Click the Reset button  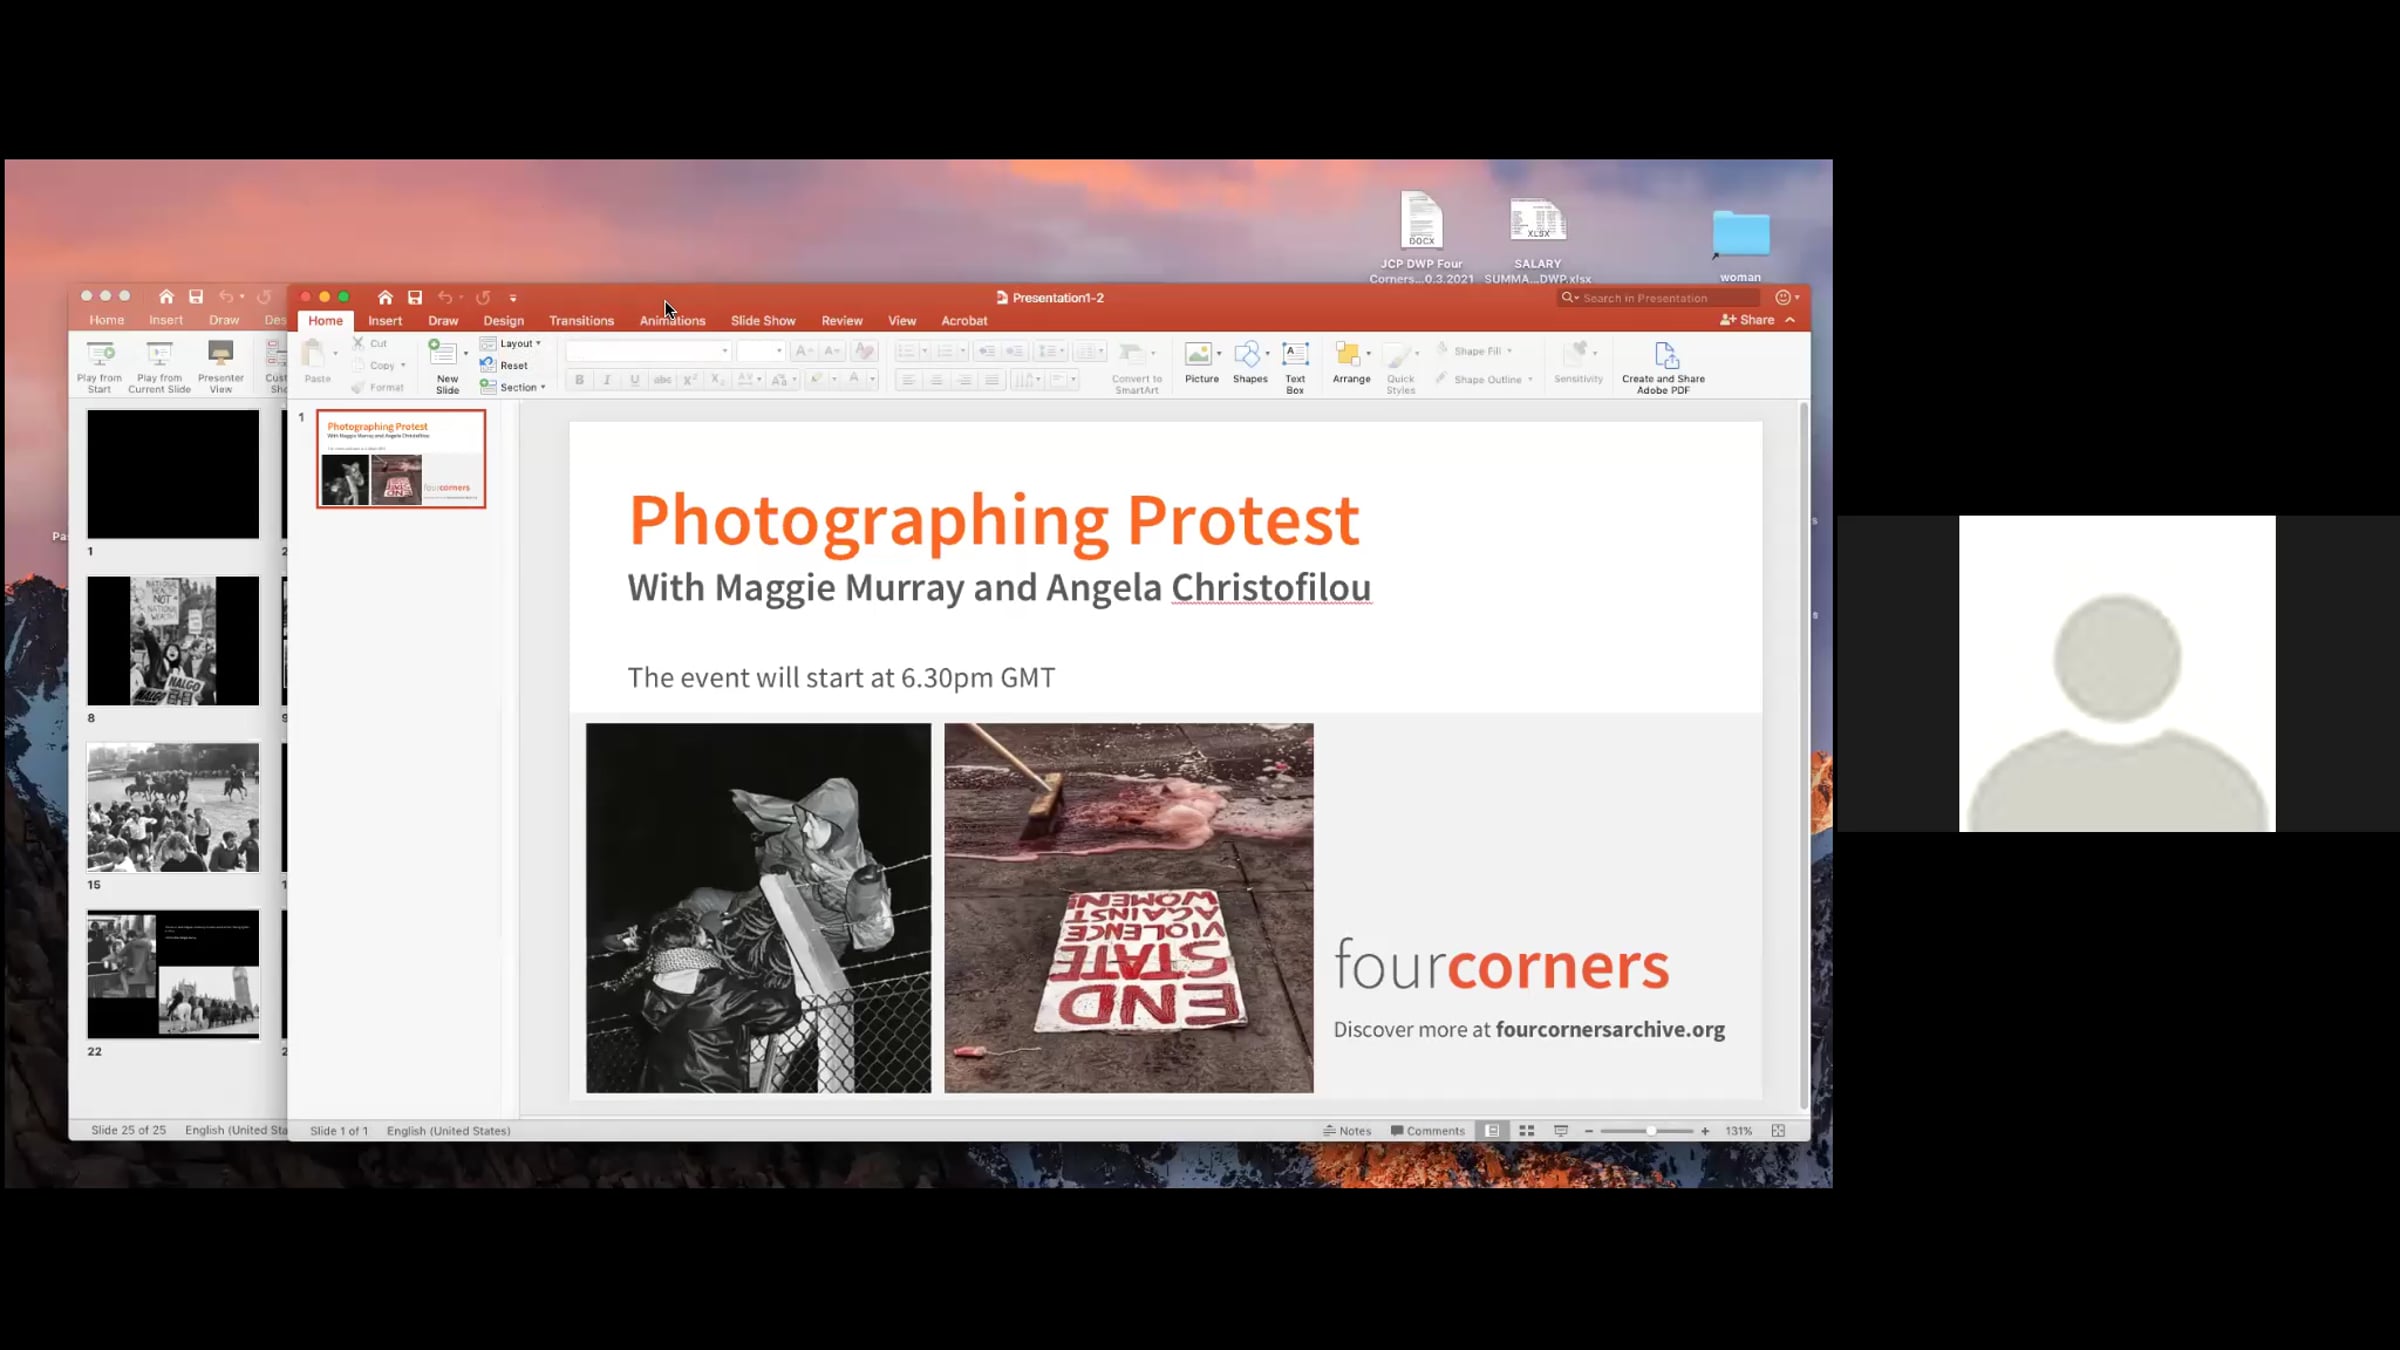click(x=513, y=365)
